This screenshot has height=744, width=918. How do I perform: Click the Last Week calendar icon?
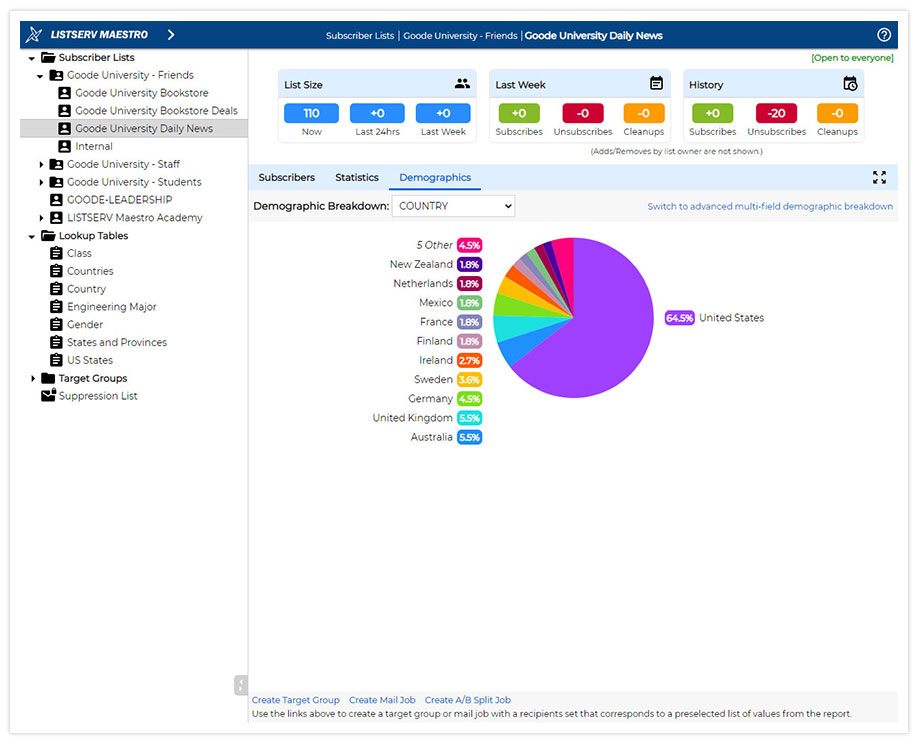click(656, 83)
